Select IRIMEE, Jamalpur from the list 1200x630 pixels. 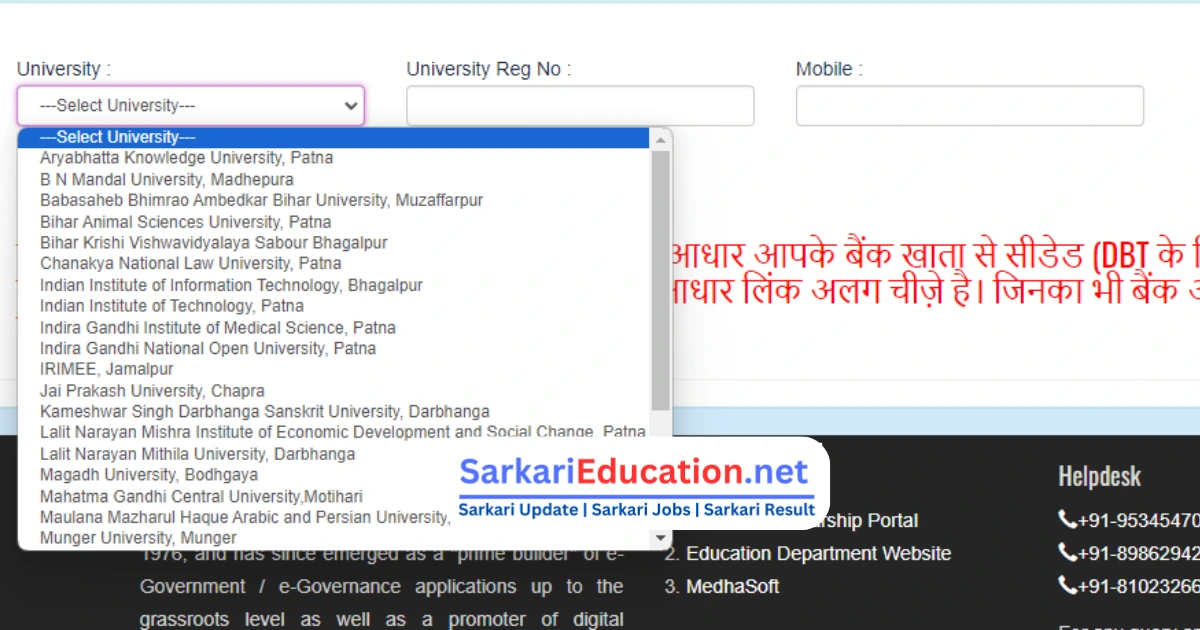[106, 370]
